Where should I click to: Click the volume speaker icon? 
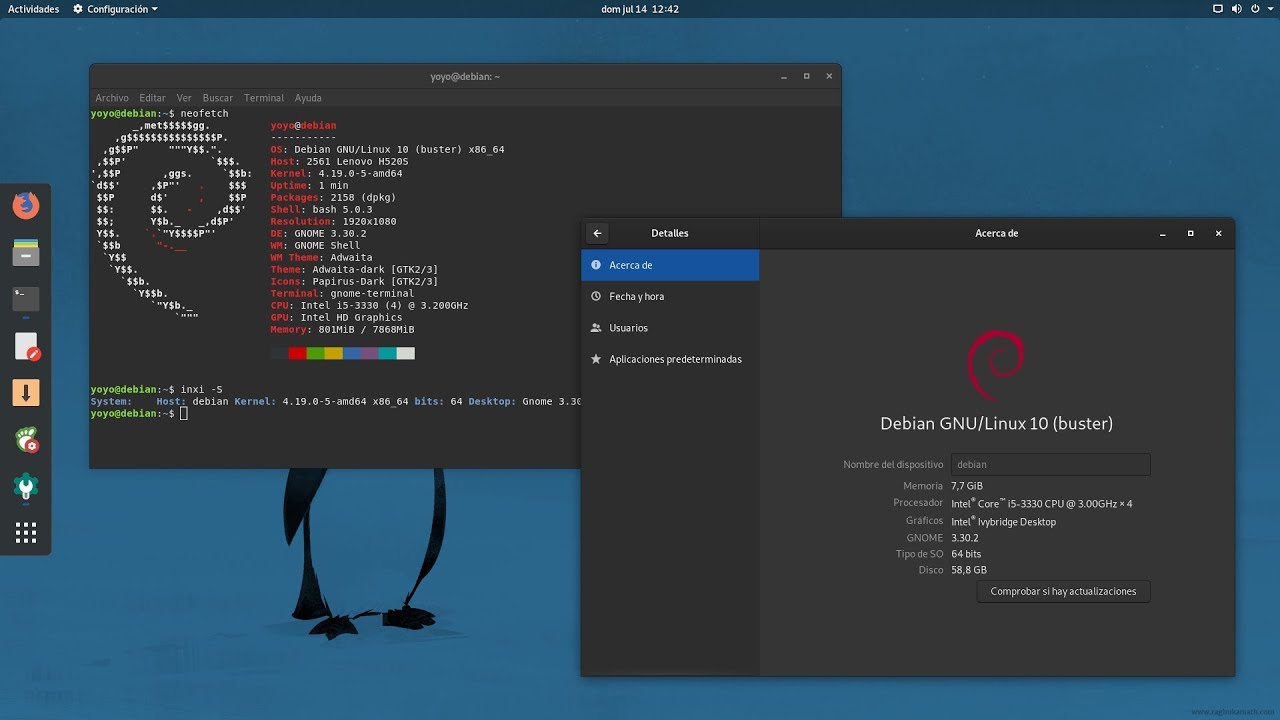click(x=1236, y=9)
